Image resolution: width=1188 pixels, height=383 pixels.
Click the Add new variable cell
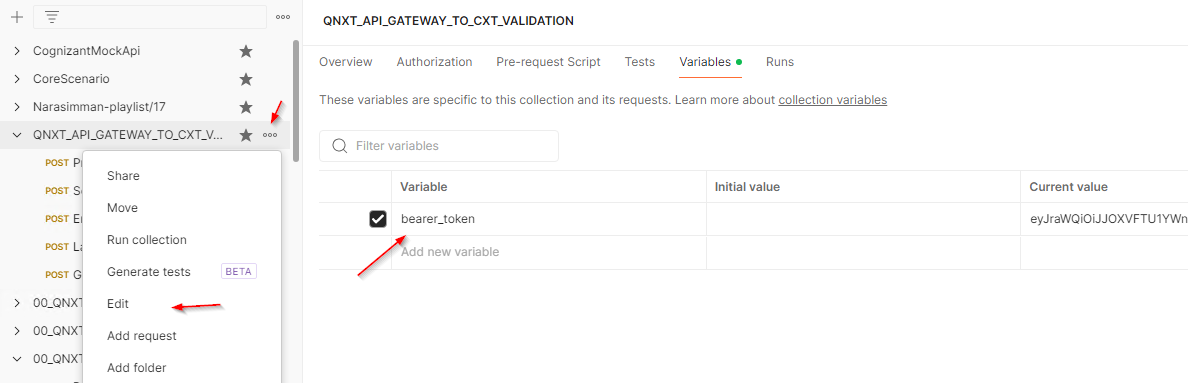click(549, 251)
